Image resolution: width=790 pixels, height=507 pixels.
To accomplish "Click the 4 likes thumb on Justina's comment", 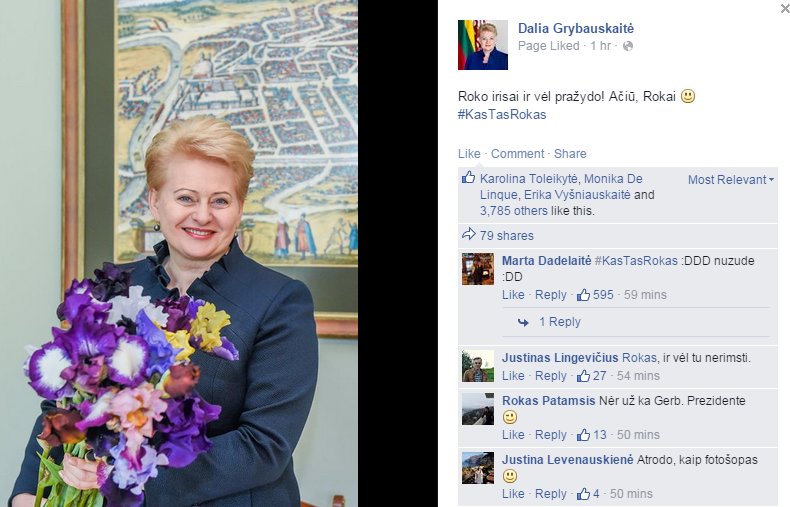I will click(x=583, y=493).
